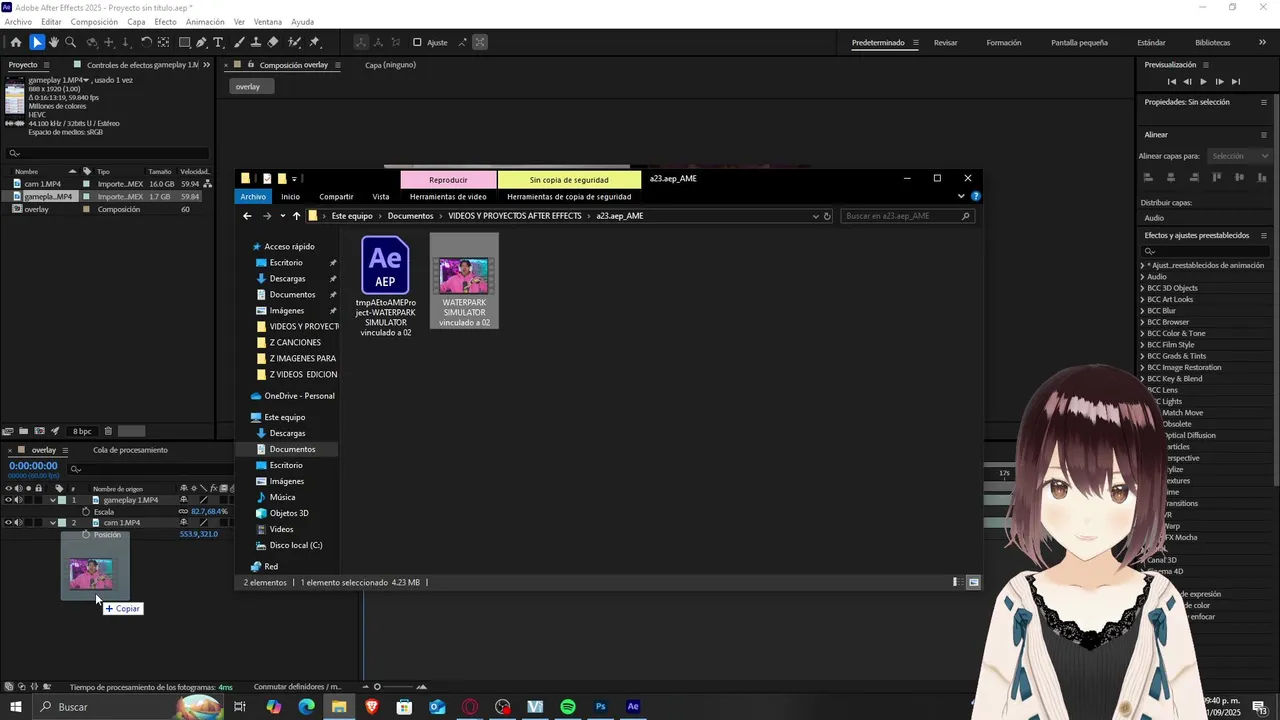Click the Windows Start button
The width and height of the screenshot is (1280, 720).
tap(15, 707)
